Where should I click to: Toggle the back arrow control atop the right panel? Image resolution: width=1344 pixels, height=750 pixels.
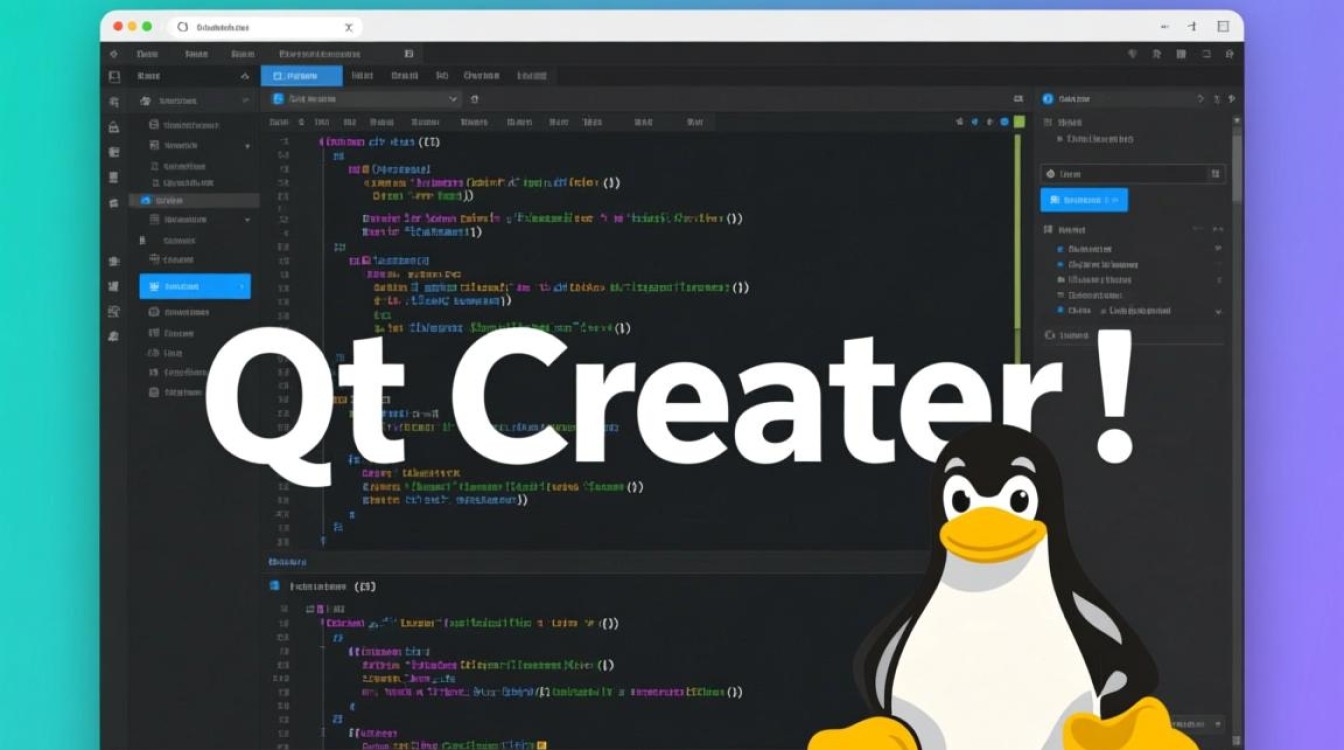click(x=1200, y=98)
